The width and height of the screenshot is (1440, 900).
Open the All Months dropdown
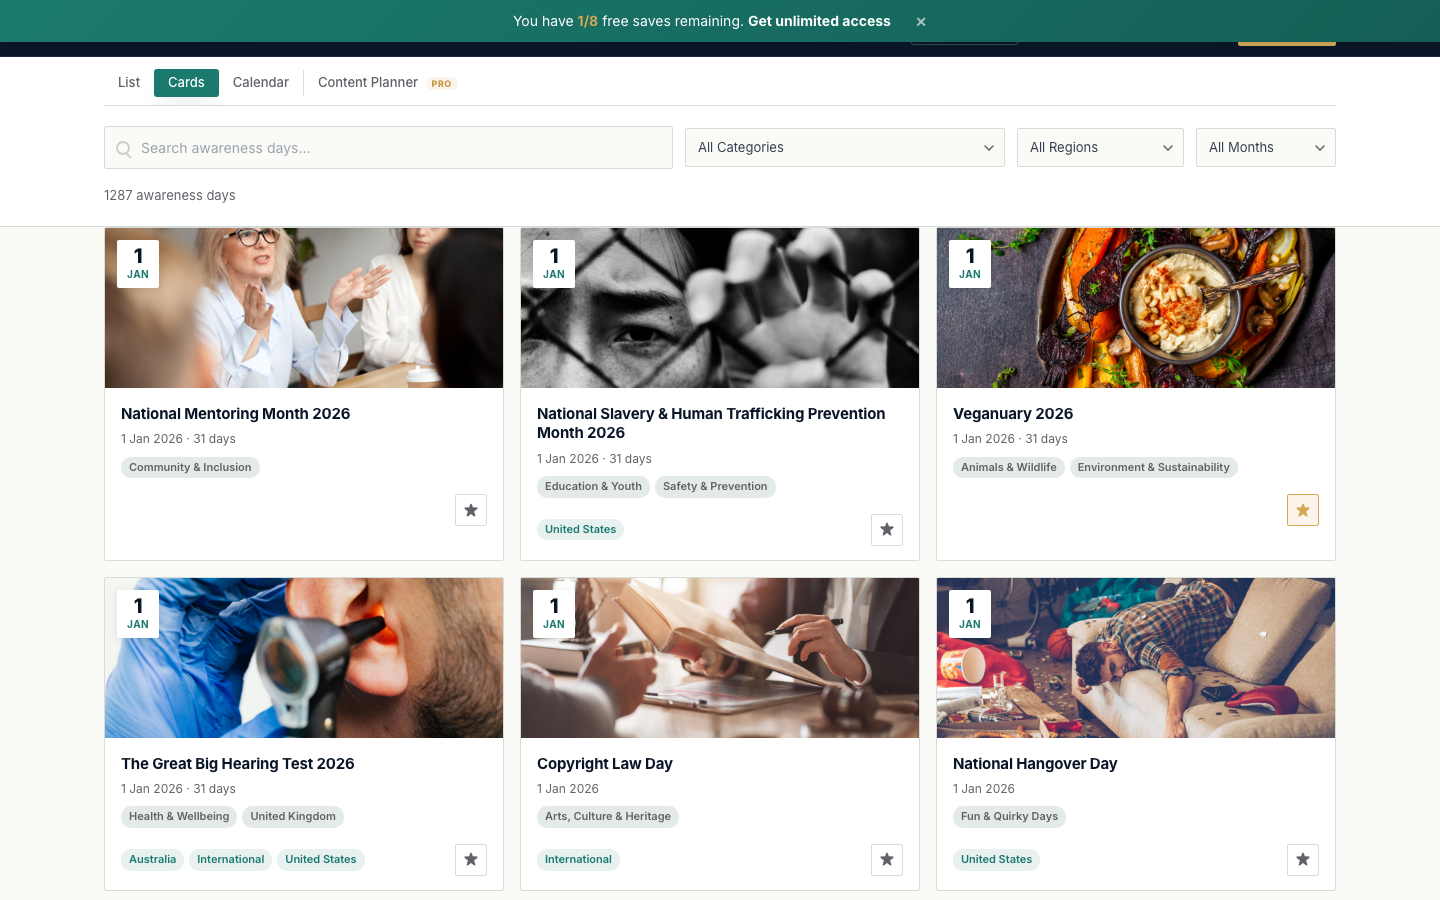(x=1265, y=147)
